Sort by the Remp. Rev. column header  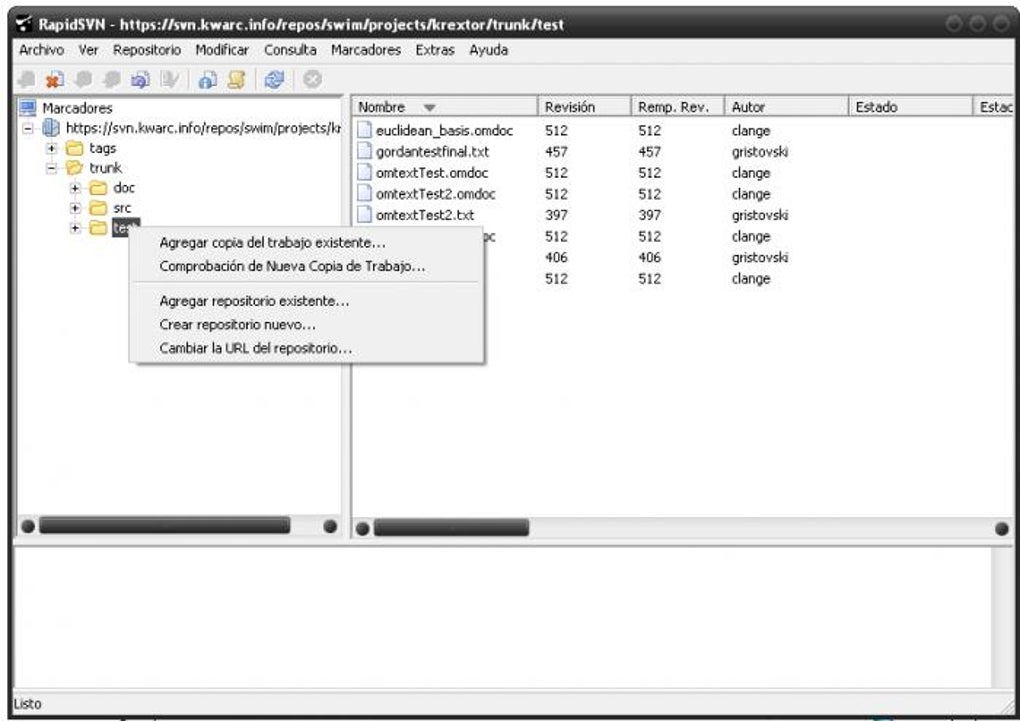(678, 107)
